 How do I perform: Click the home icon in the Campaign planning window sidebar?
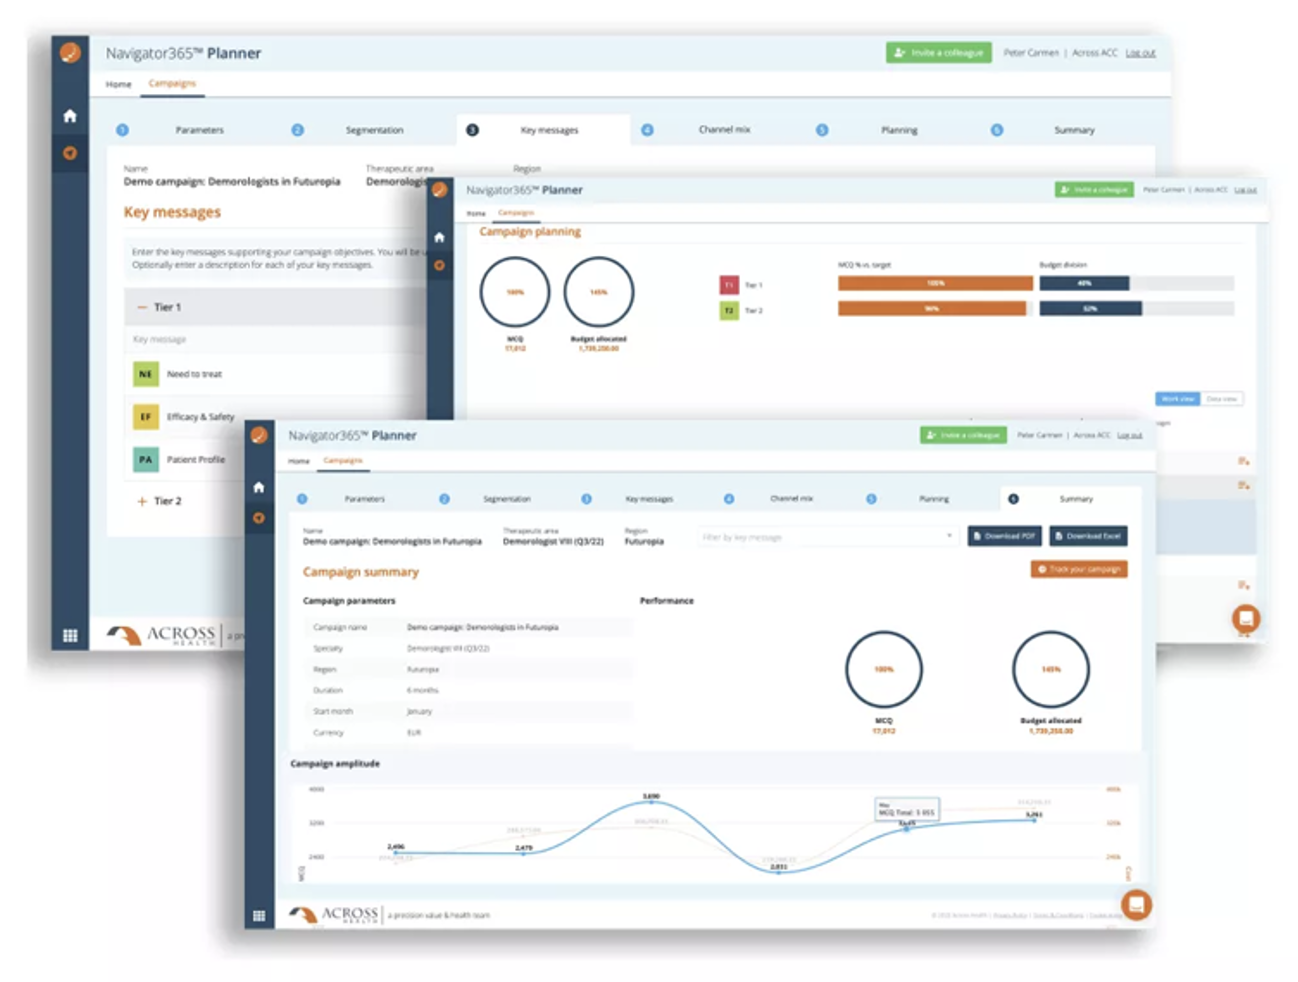coord(439,237)
